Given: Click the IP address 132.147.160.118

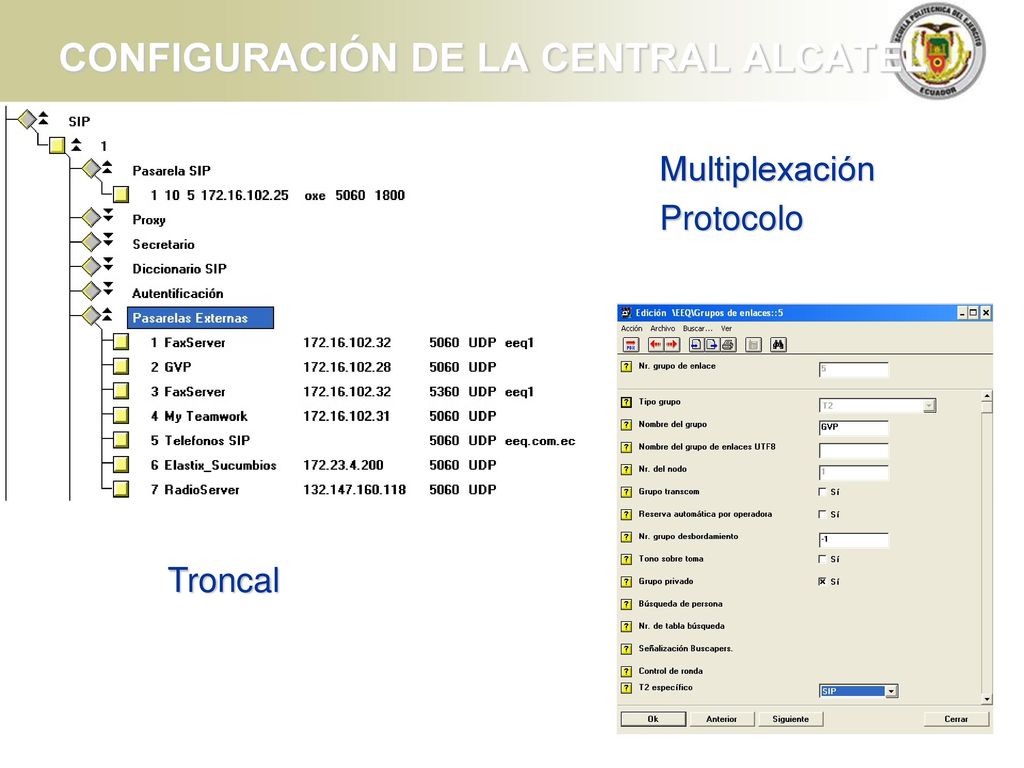Looking at the screenshot, I should (x=355, y=490).
